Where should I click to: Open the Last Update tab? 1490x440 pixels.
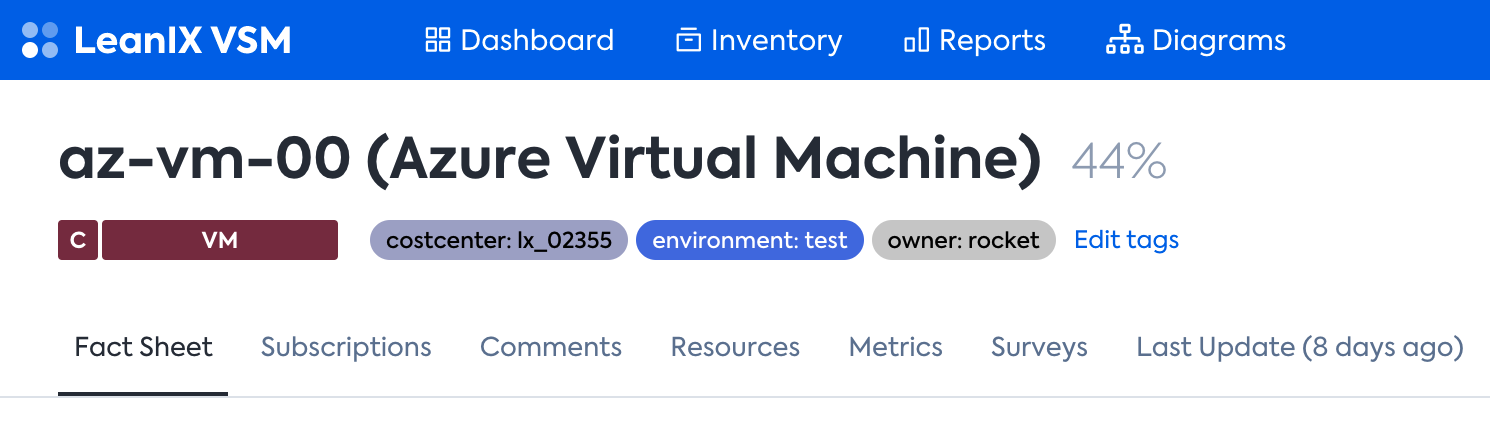pos(1300,347)
